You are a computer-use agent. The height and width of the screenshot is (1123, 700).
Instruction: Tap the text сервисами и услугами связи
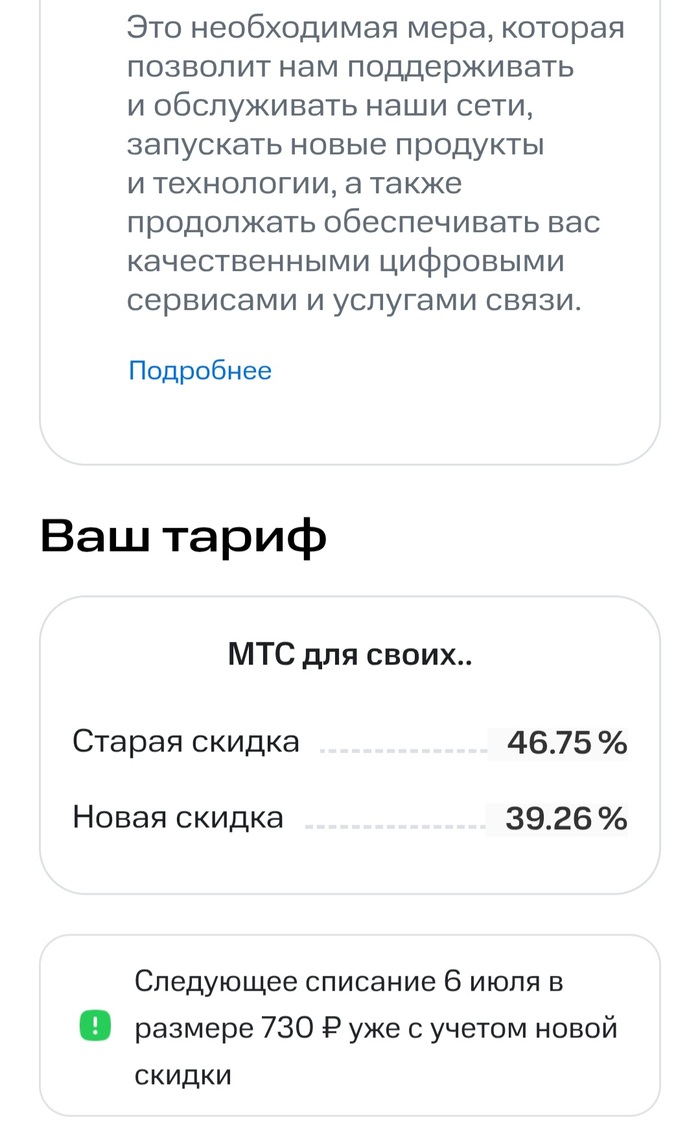[x=354, y=300]
